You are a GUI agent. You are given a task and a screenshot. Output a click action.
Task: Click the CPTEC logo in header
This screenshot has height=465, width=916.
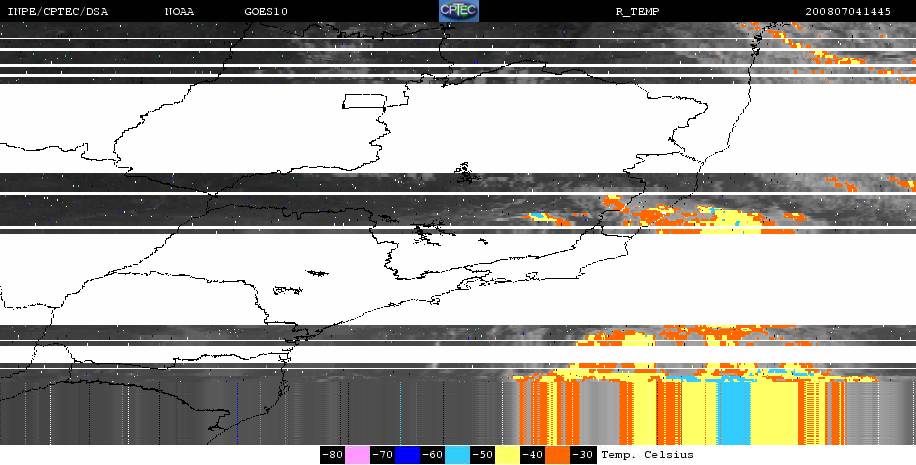tap(459, 11)
